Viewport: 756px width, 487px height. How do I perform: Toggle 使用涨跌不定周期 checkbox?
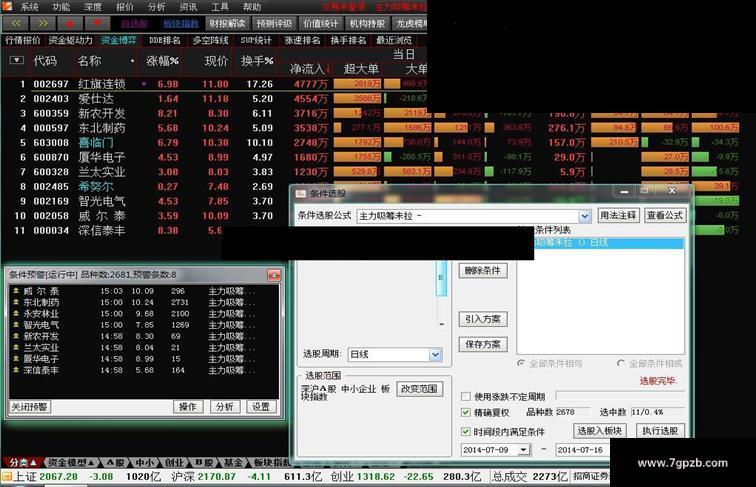click(x=466, y=396)
